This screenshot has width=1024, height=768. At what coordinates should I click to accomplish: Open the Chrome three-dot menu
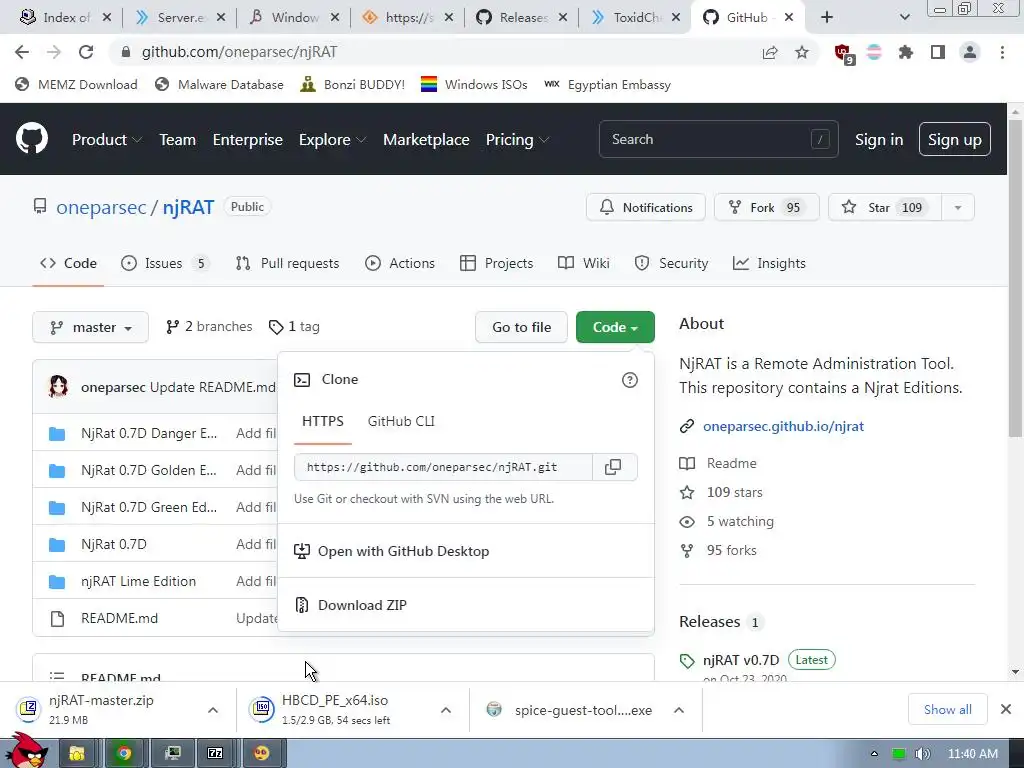coord(1002,52)
